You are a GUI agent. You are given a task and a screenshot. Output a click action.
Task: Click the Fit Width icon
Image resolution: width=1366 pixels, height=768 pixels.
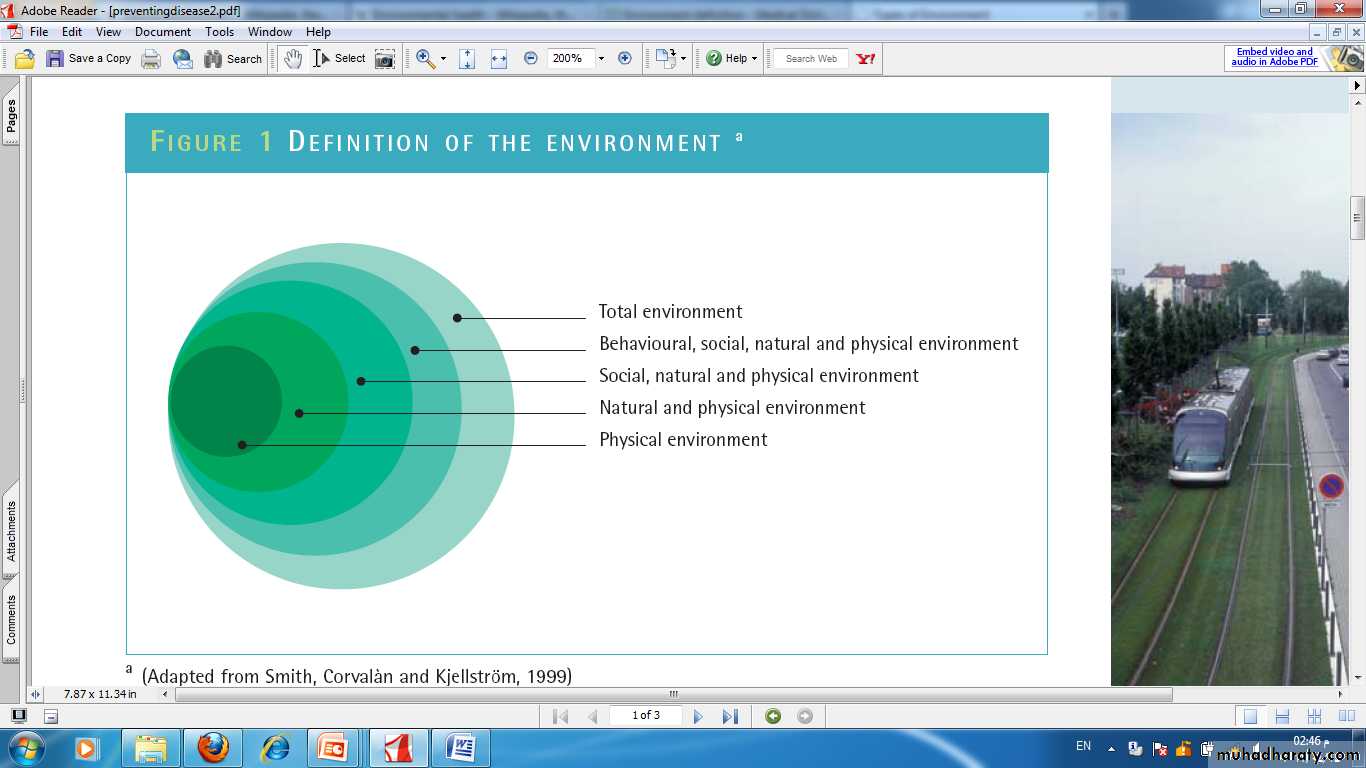tap(498, 59)
